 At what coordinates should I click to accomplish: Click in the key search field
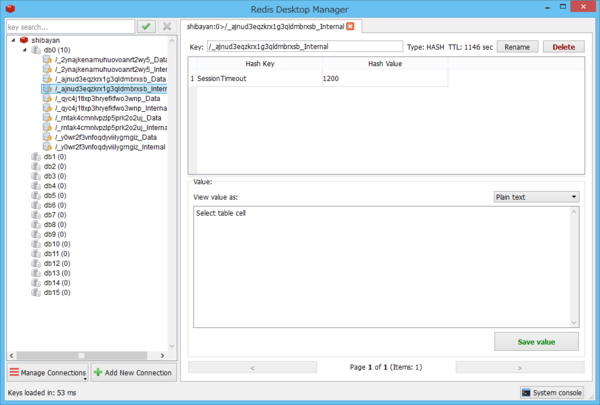(70, 27)
